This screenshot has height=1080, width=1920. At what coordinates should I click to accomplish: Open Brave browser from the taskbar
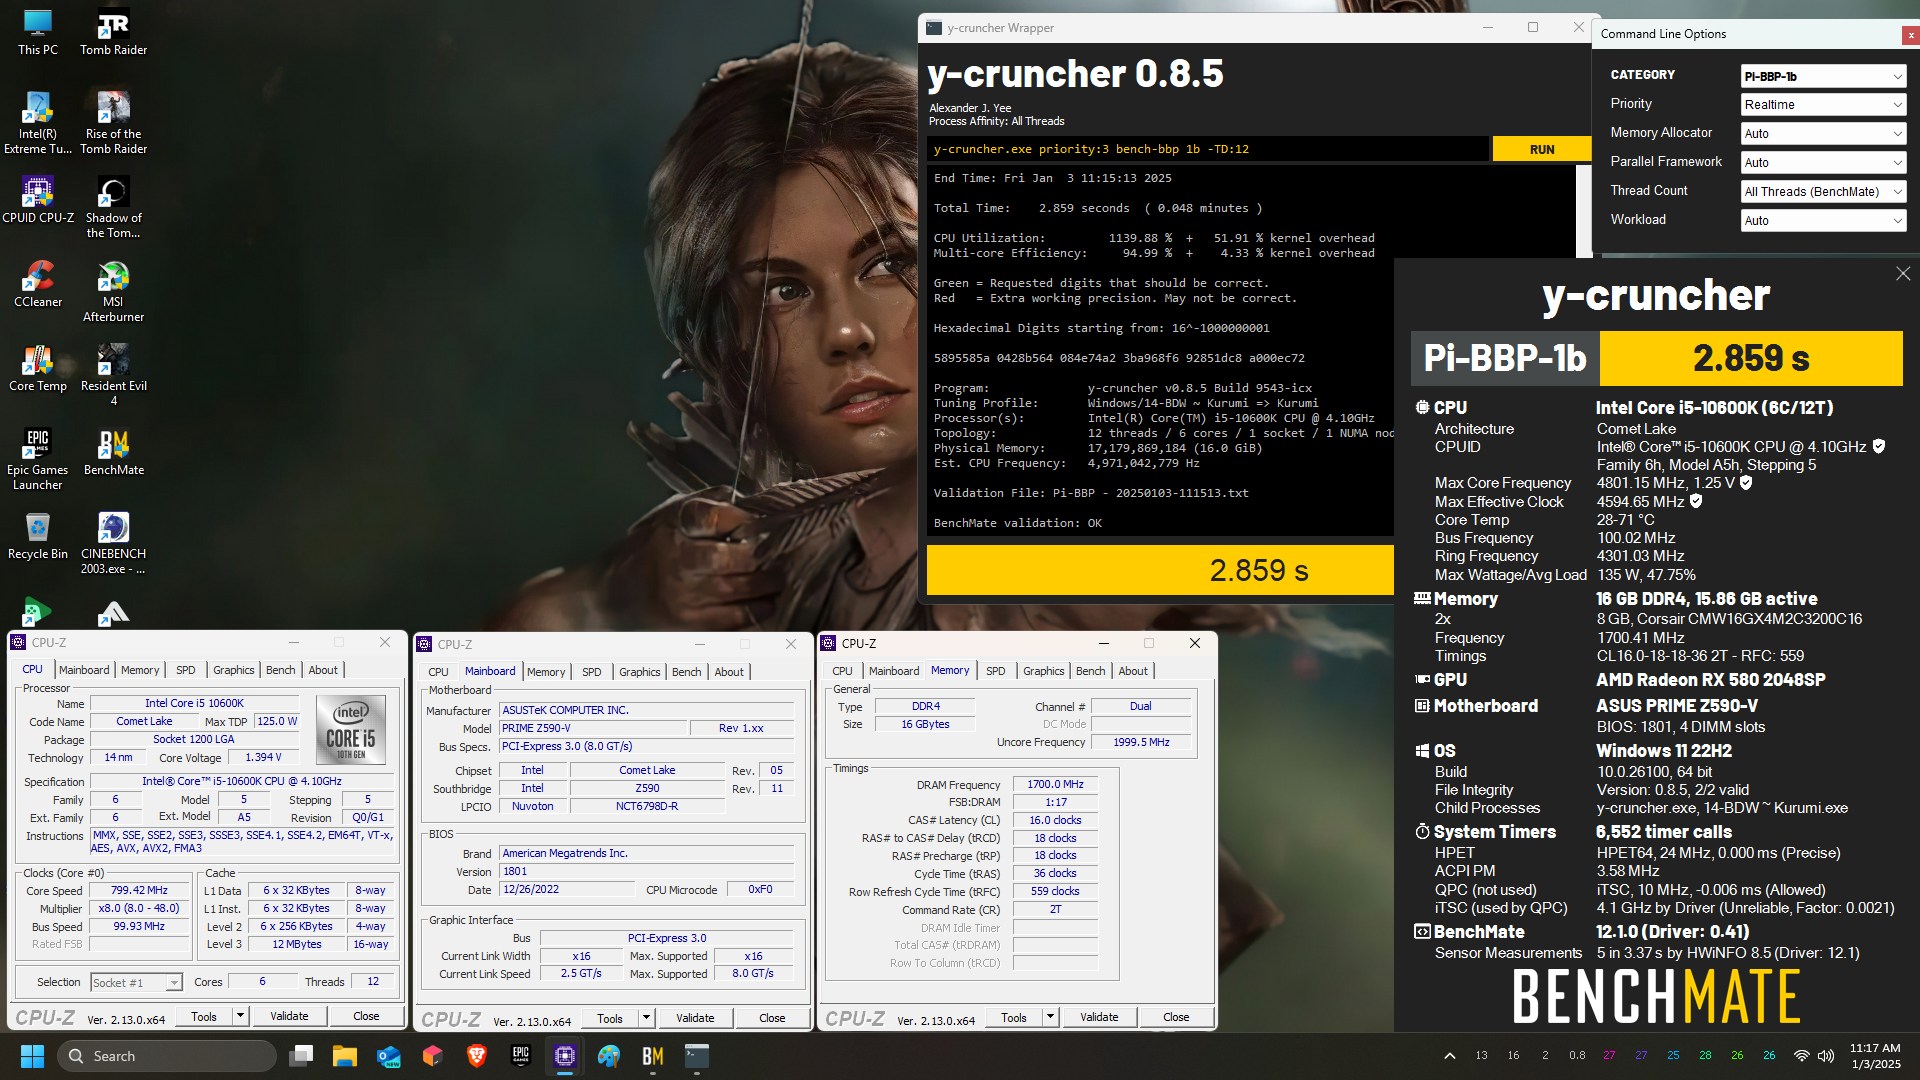[476, 1056]
